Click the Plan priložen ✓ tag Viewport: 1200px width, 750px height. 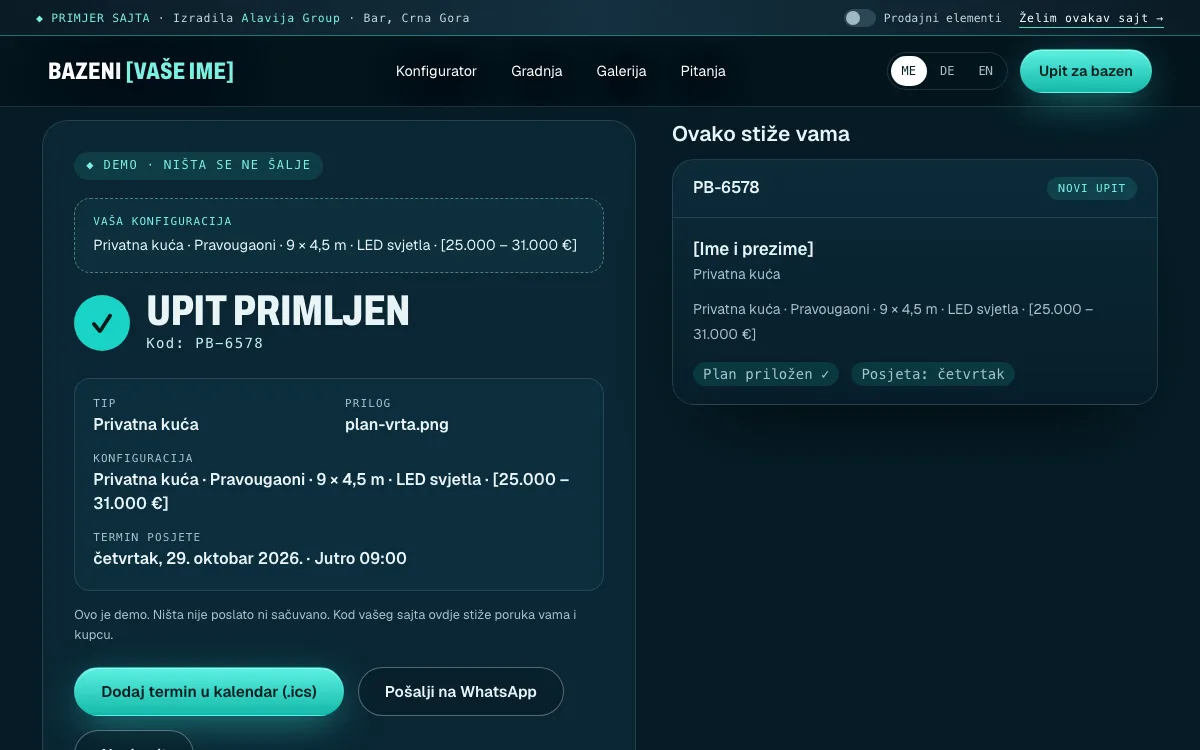[766, 374]
